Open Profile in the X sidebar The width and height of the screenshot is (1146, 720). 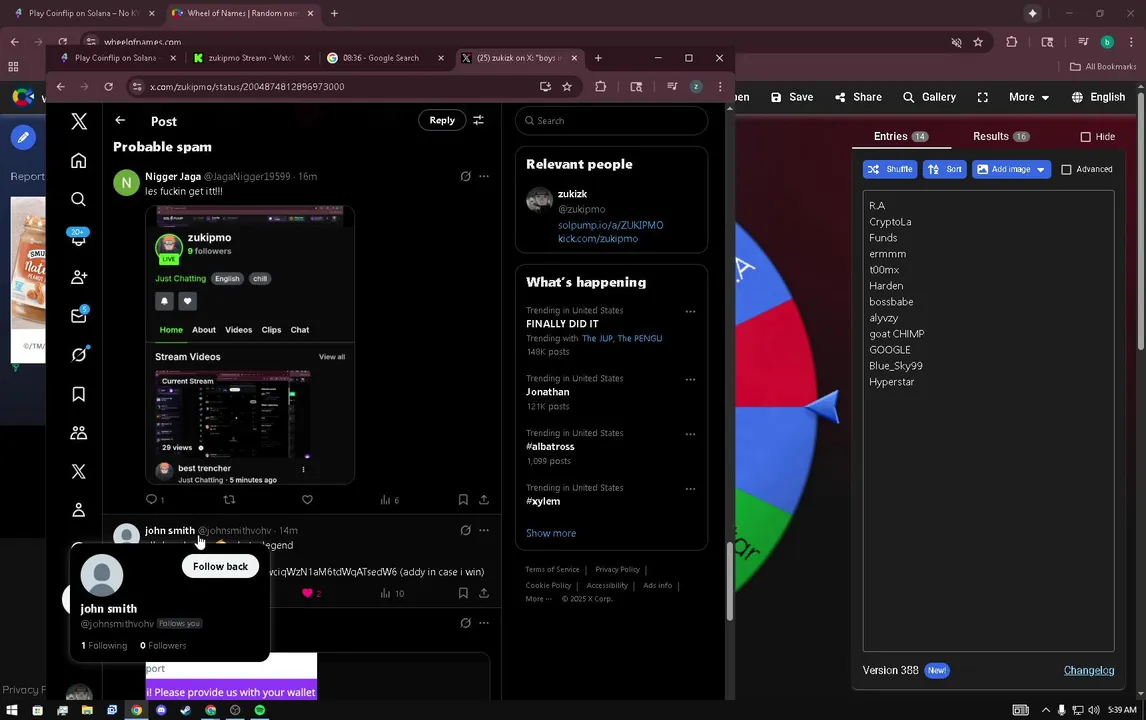[78, 509]
